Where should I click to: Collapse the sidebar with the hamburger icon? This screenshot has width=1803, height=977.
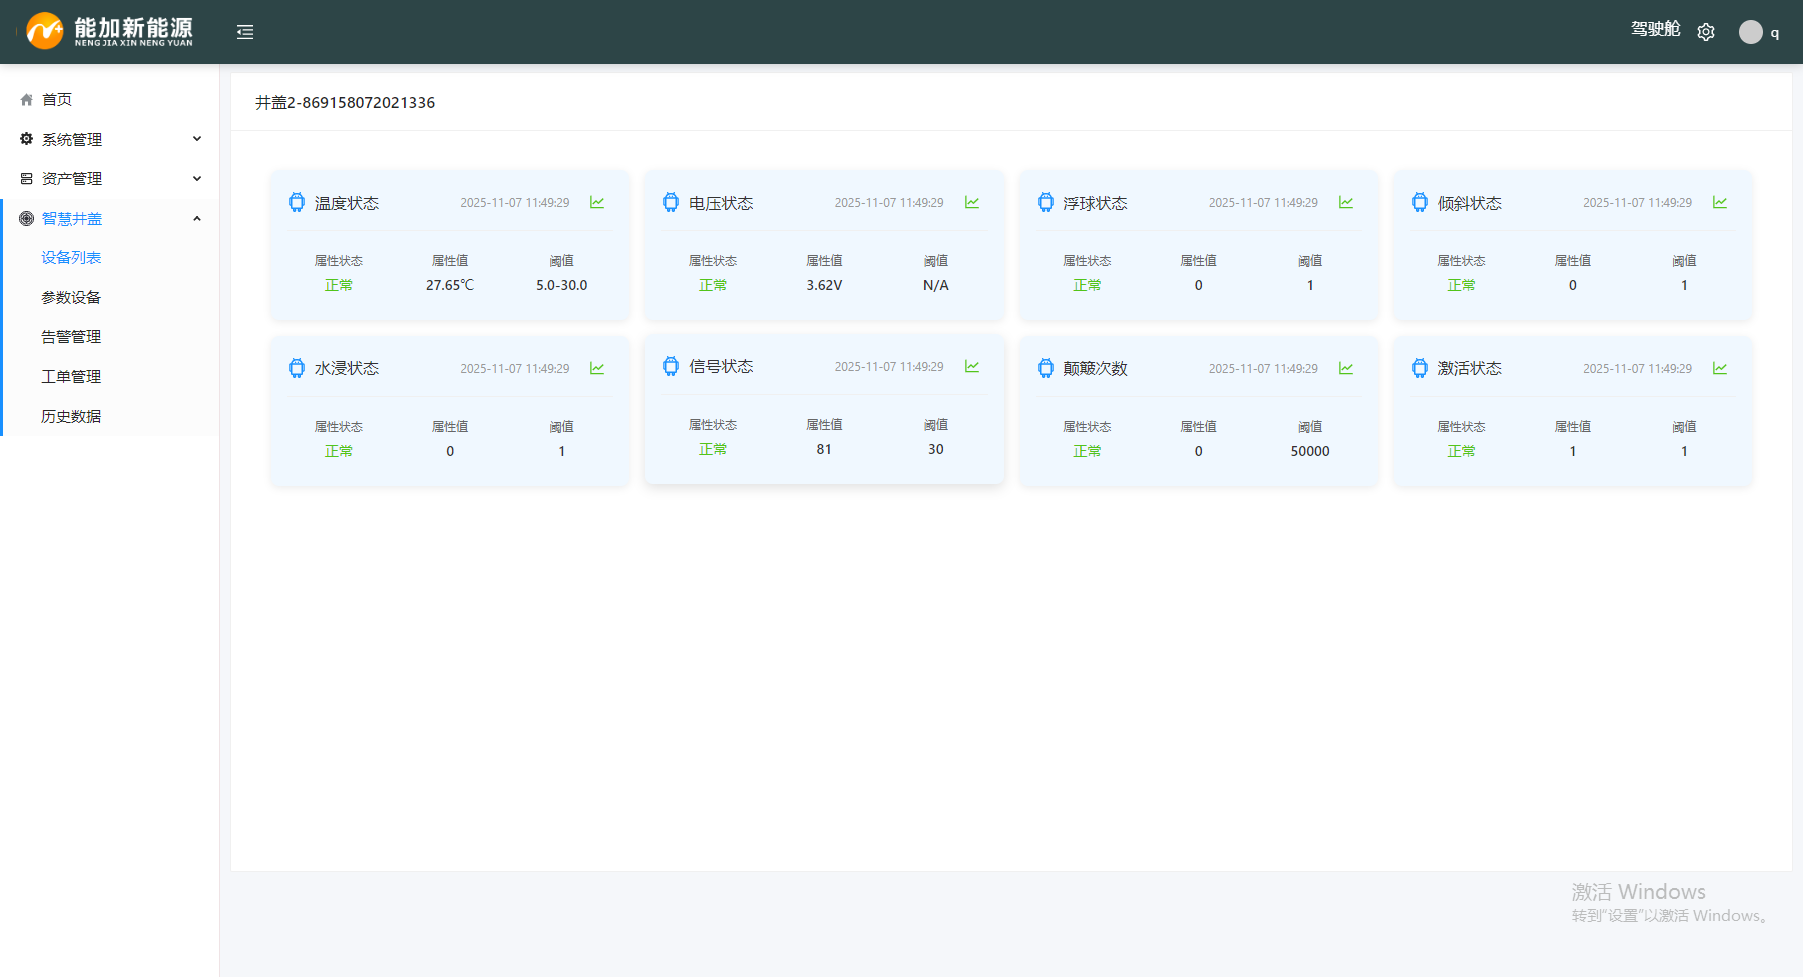245,32
